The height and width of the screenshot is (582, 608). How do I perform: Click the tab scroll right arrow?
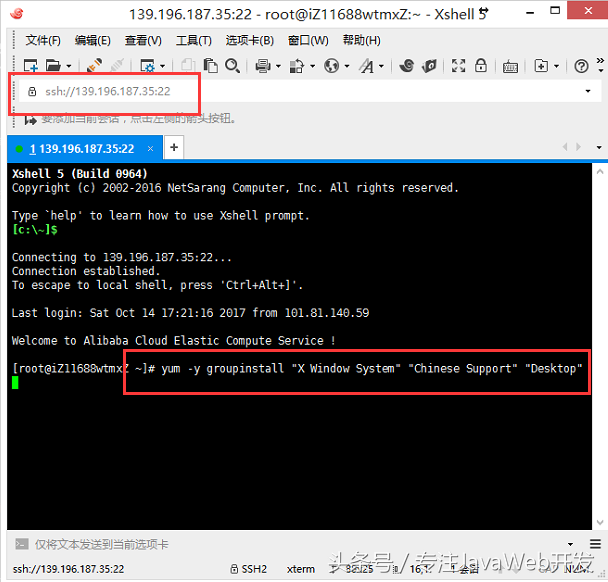579,147
